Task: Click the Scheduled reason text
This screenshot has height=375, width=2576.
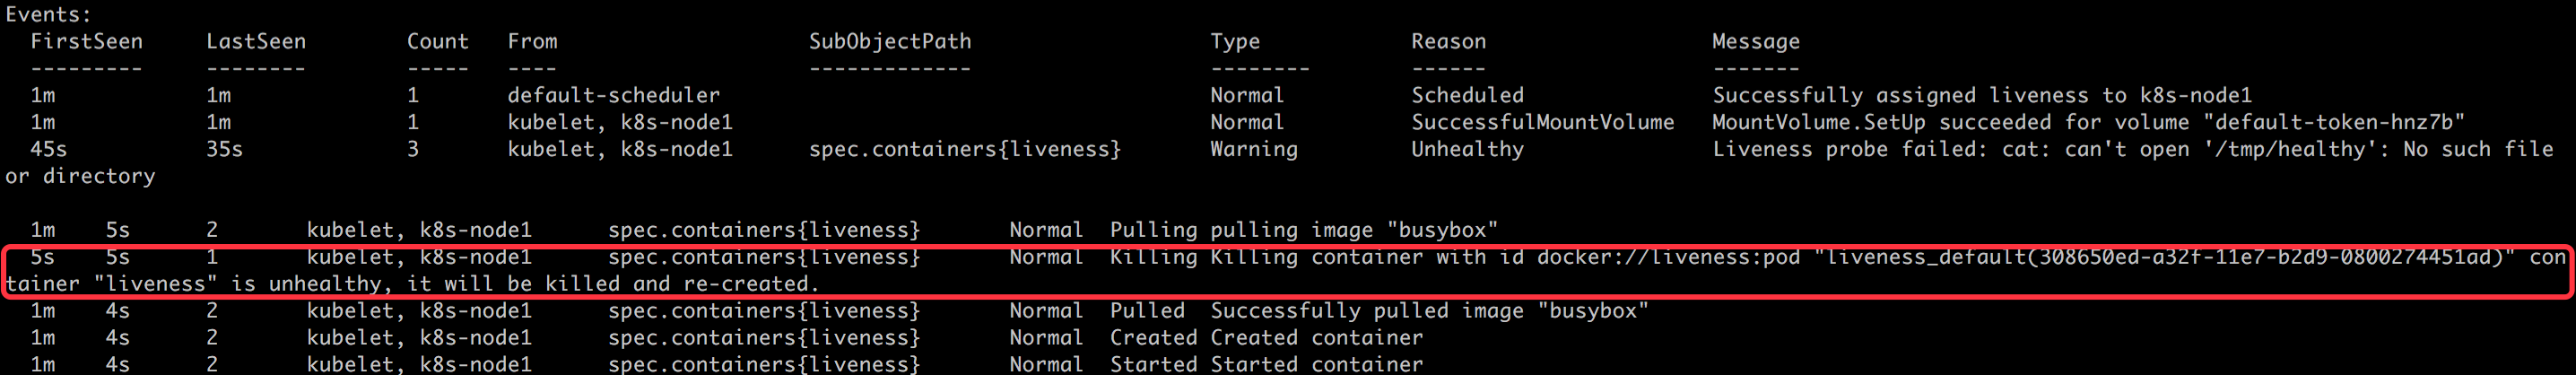Action: tap(1467, 95)
